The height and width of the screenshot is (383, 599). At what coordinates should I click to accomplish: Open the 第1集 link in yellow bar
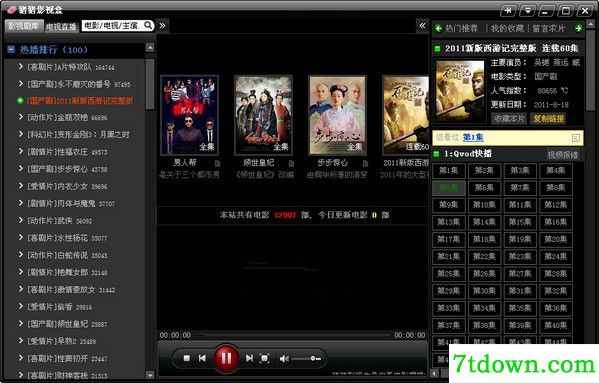point(473,137)
